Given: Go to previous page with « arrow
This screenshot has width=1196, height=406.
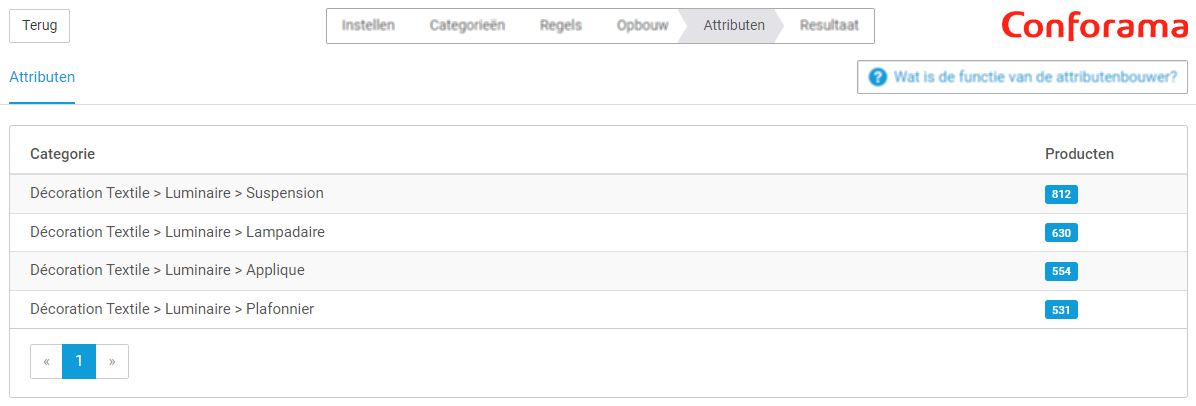Looking at the screenshot, I should 47,362.
